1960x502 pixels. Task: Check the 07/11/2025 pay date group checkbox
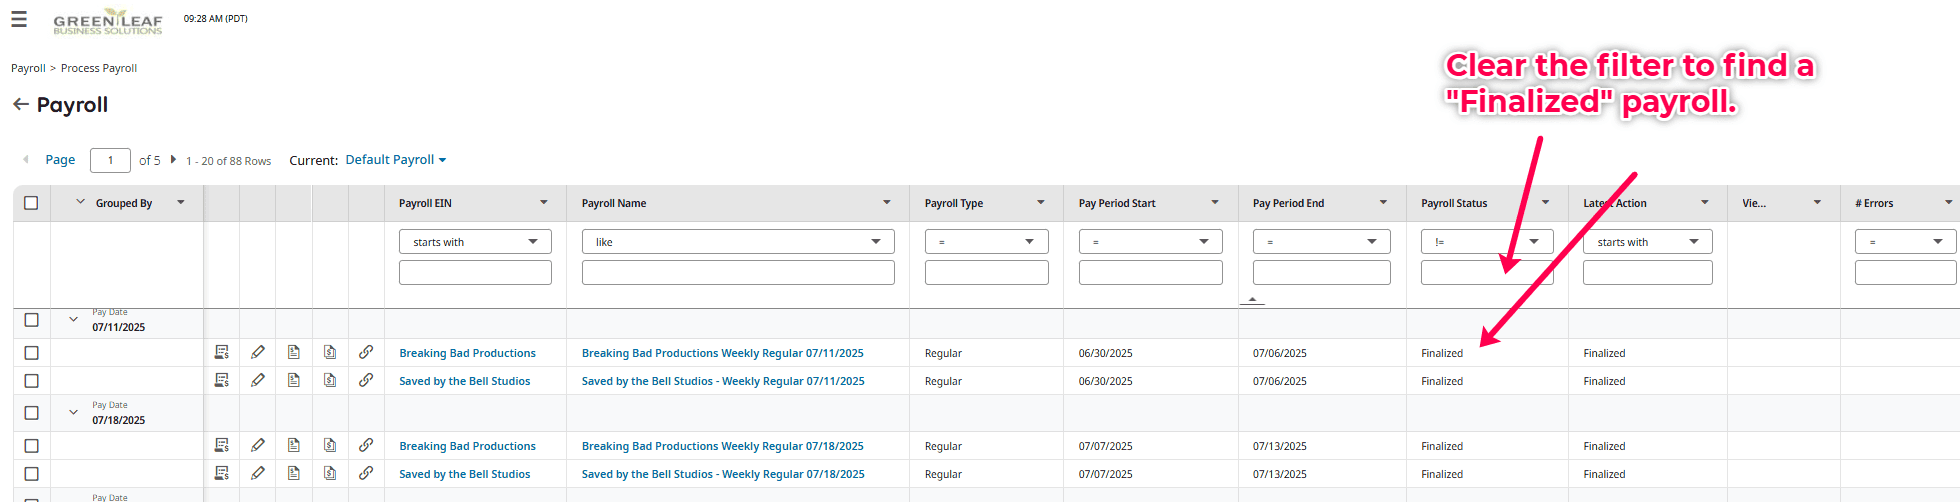[31, 320]
